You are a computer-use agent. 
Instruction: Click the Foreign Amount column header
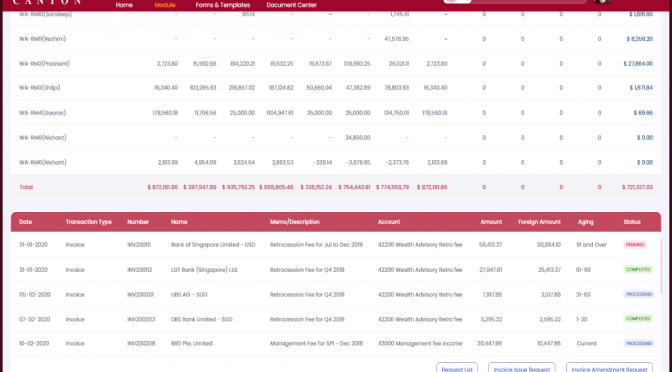tap(539, 222)
